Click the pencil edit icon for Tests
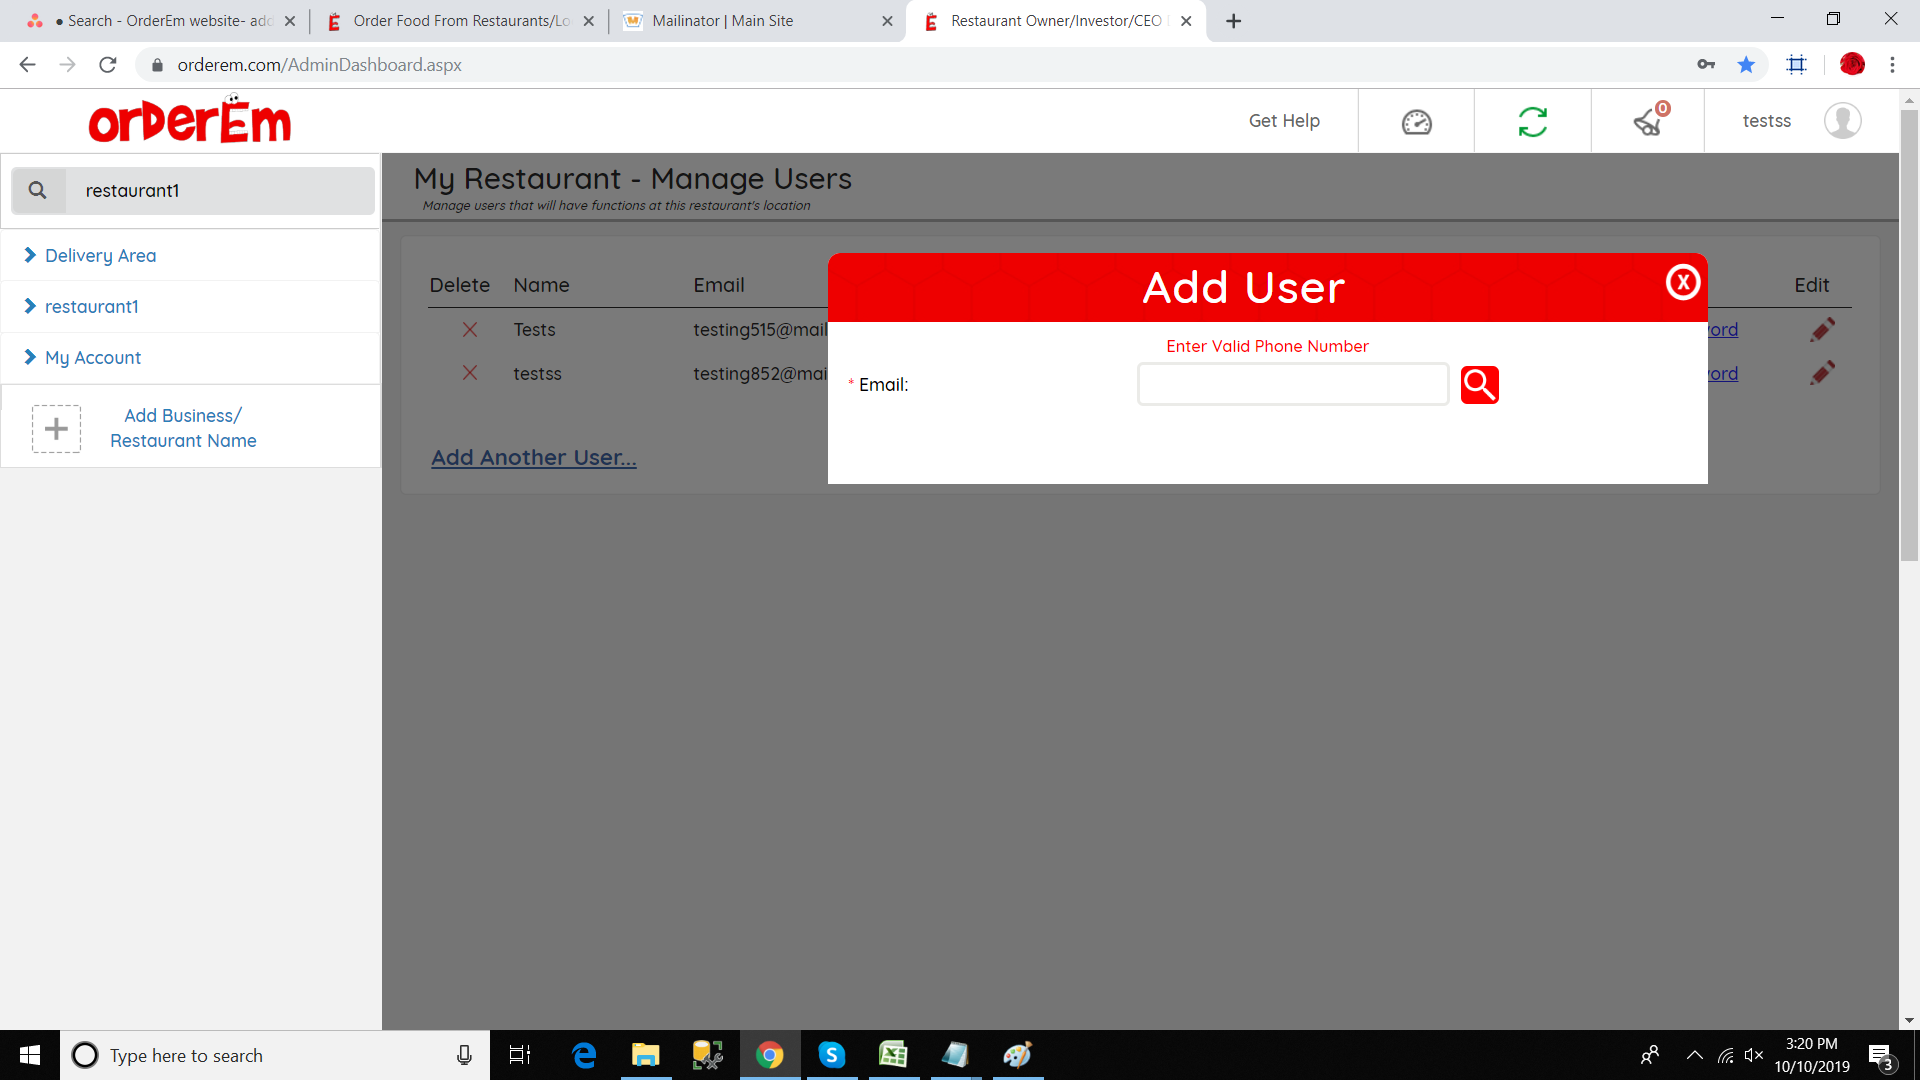This screenshot has height=1080, width=1920. coord(1822,330)
